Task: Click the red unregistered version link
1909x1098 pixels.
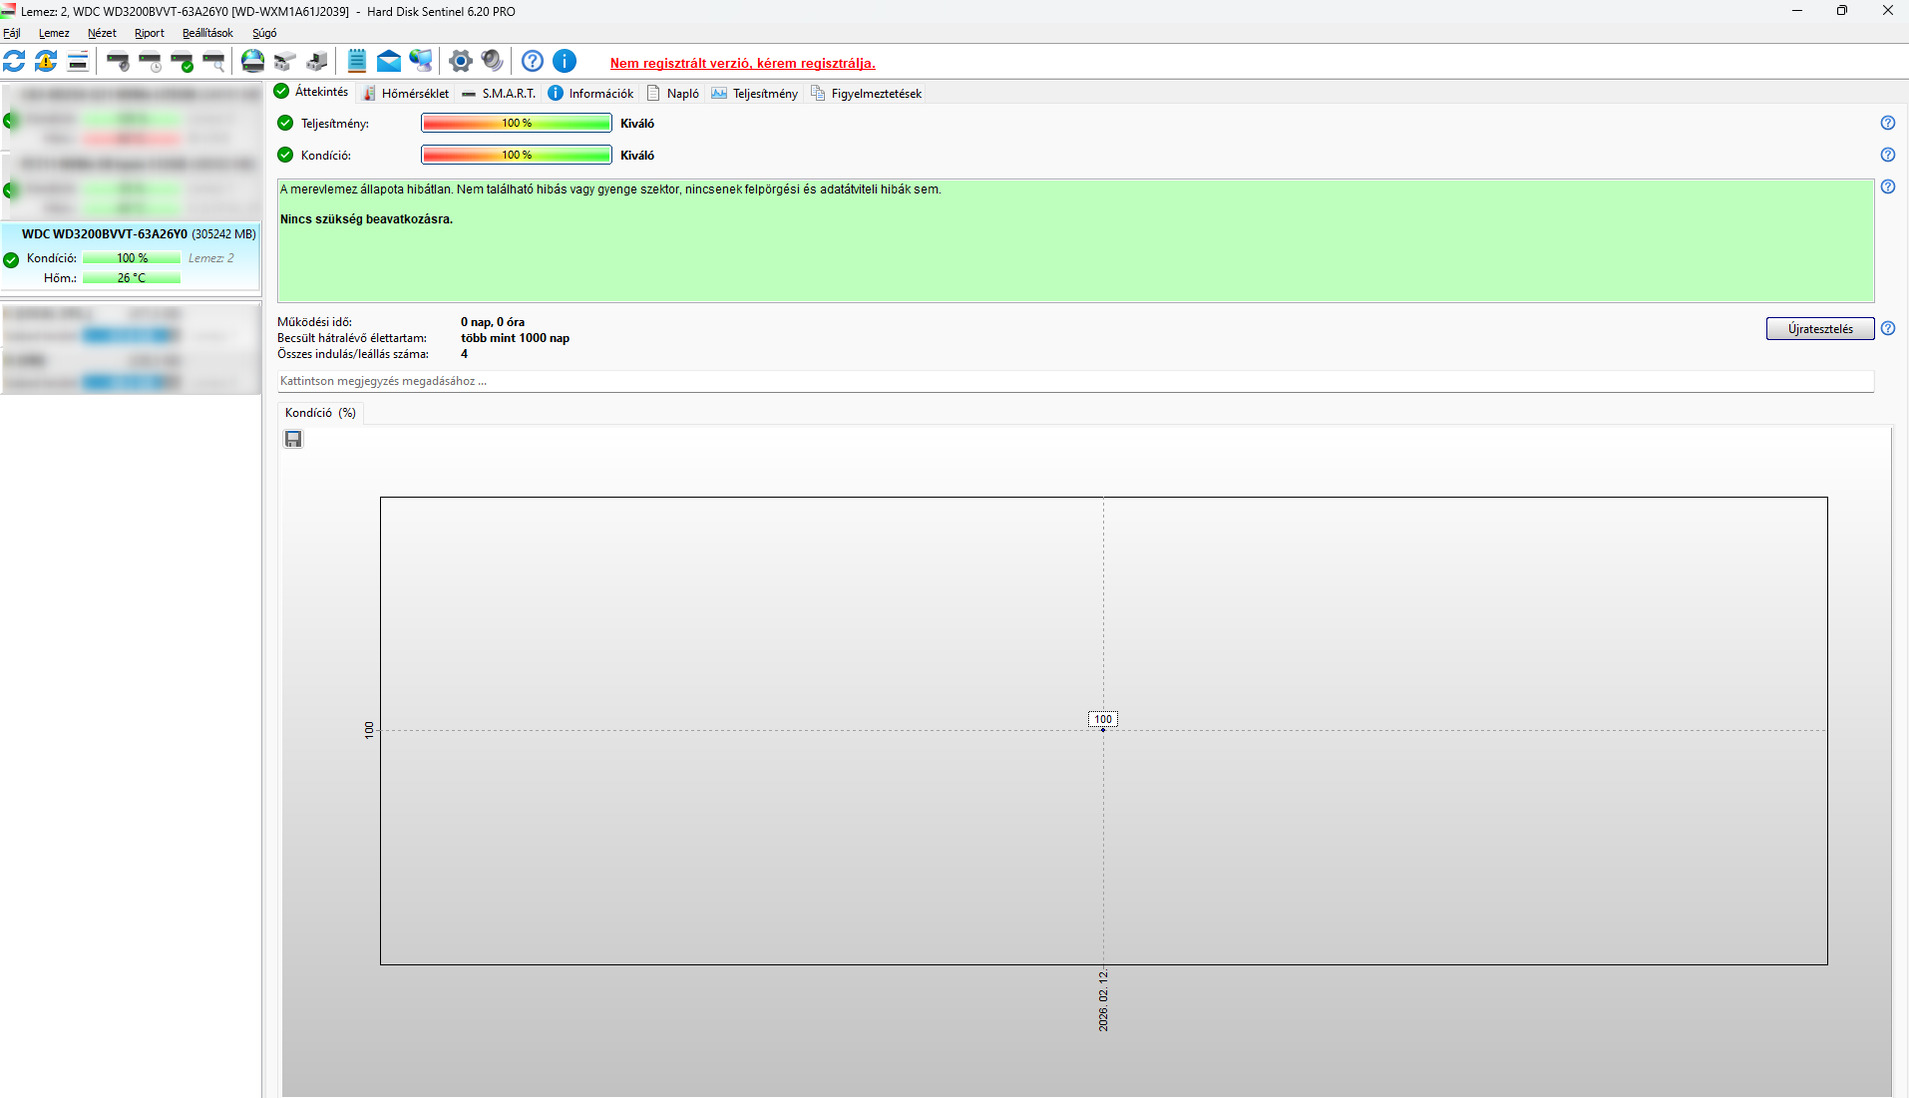Action: click(x=743, y=63)
